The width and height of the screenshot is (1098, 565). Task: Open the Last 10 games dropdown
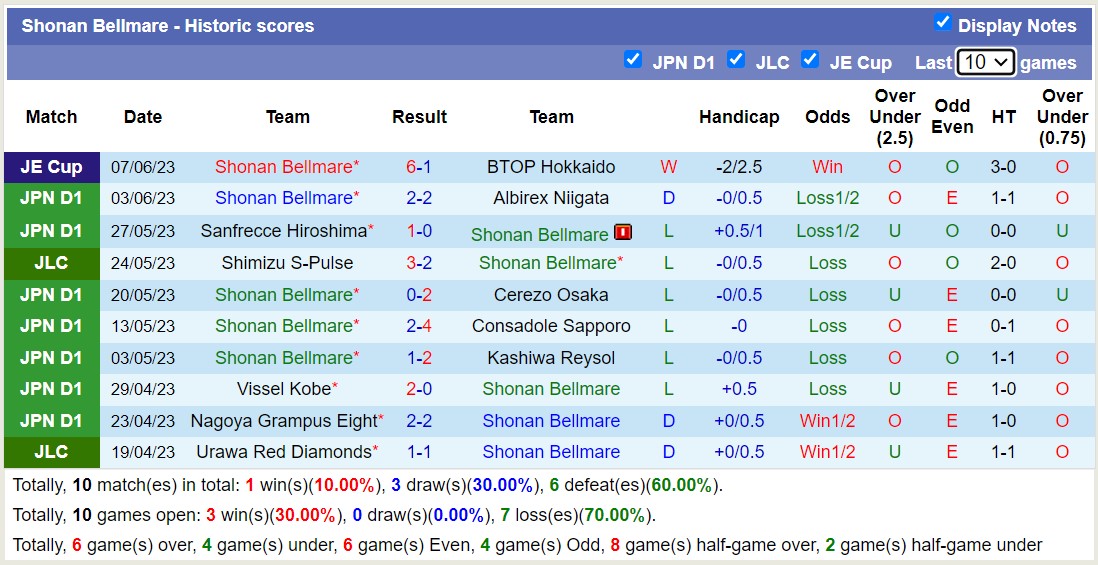[x=985, y=62]
